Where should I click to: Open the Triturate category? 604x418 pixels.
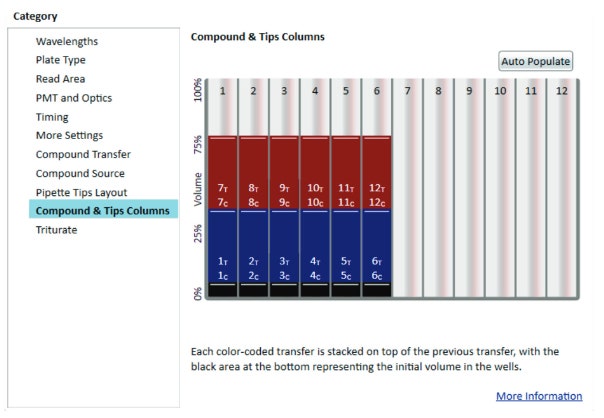56,230
